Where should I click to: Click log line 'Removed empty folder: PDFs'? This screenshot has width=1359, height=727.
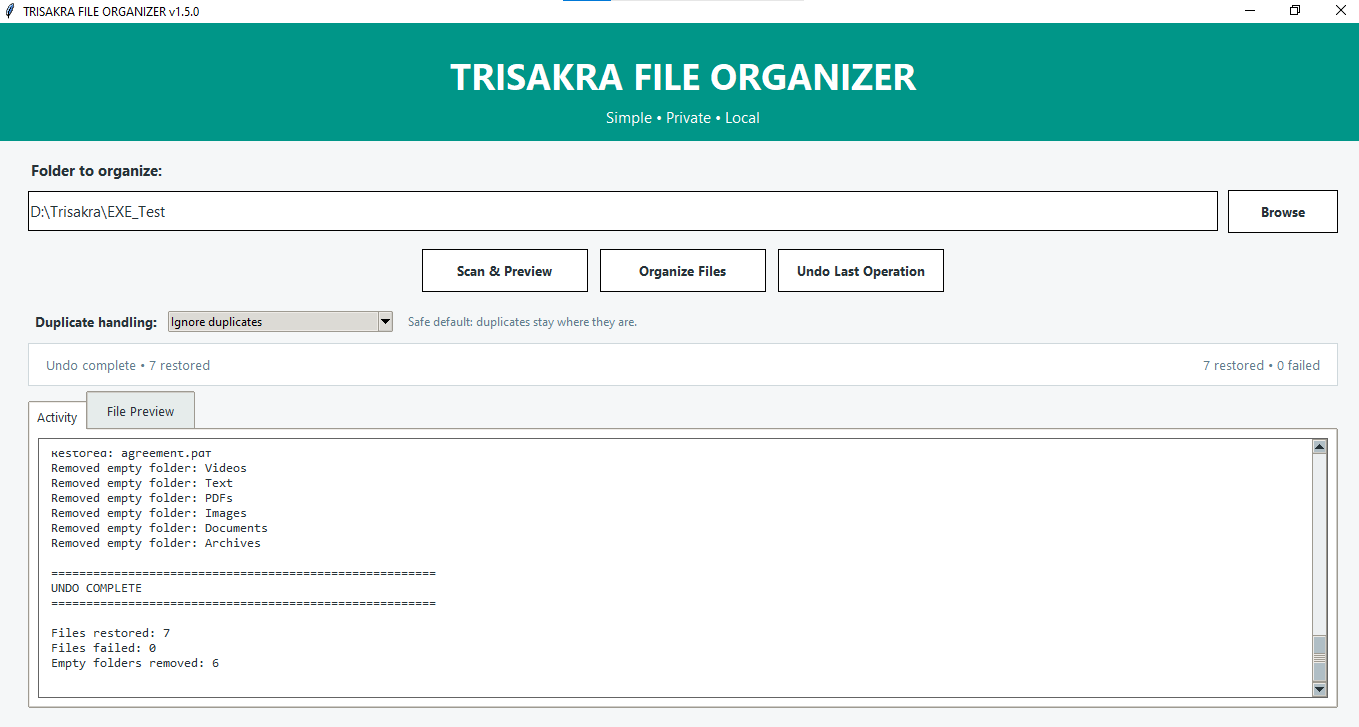142,498
